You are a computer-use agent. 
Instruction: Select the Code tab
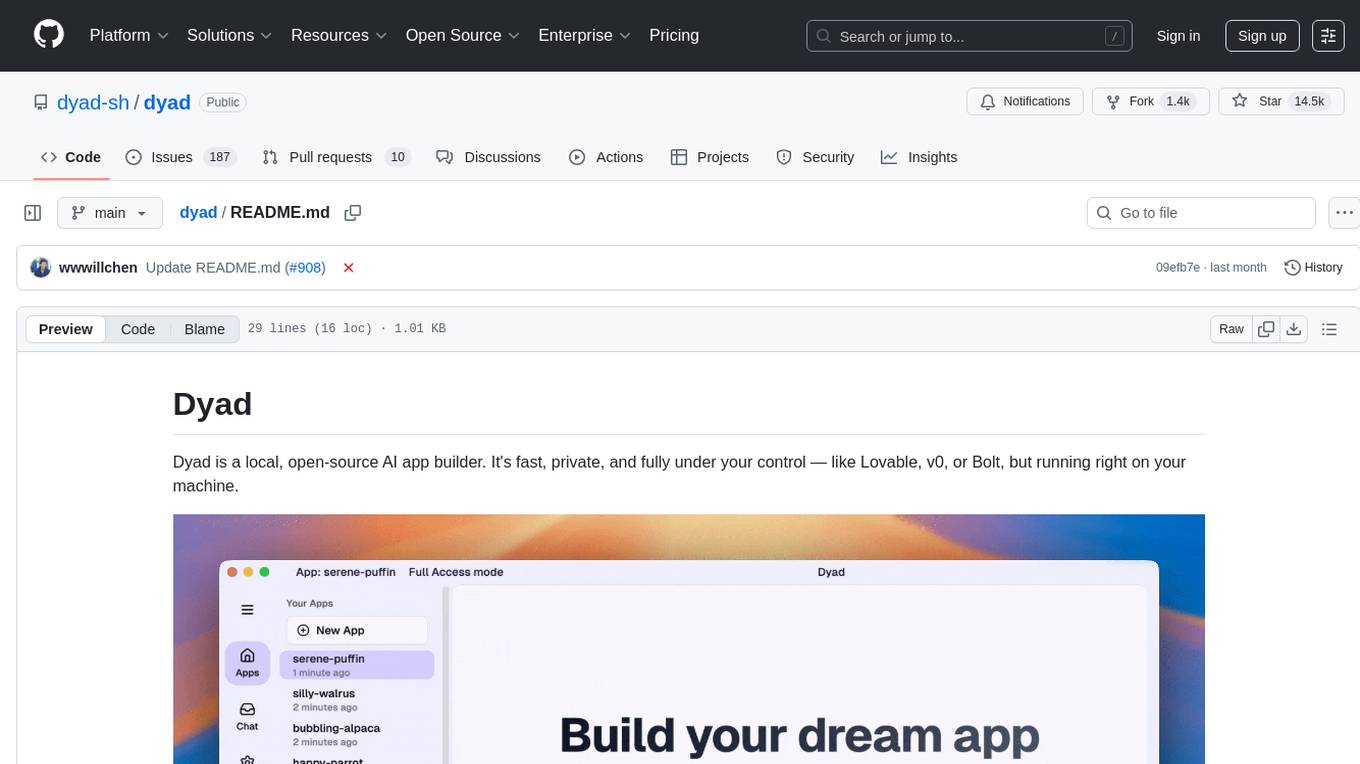coord(71,157)
